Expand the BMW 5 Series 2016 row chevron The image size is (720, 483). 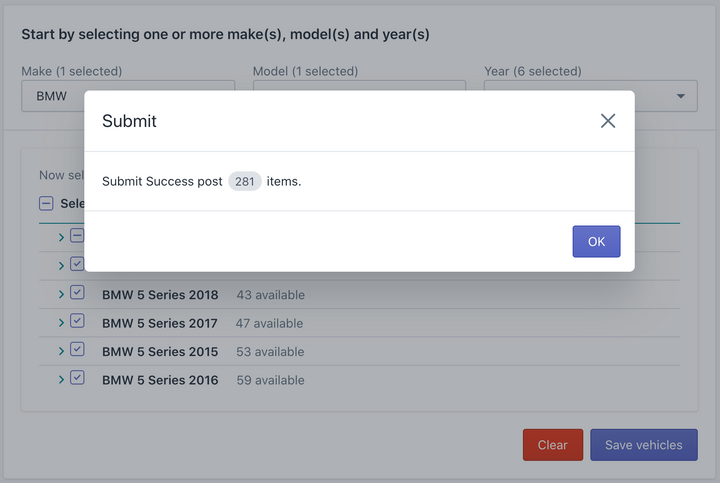point(61,380)
